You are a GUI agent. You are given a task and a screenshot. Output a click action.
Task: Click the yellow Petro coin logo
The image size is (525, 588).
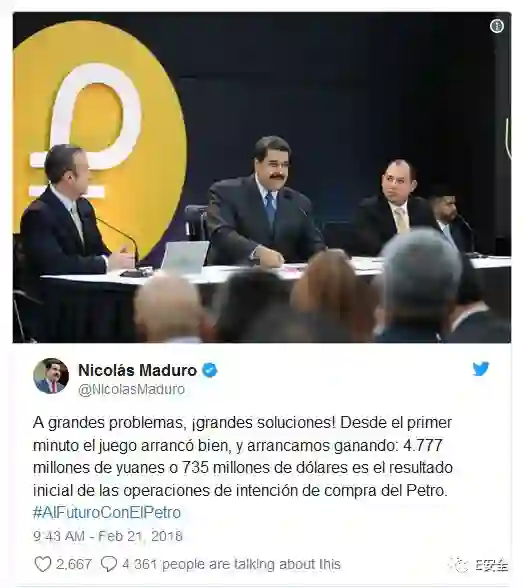click(98, 131)
